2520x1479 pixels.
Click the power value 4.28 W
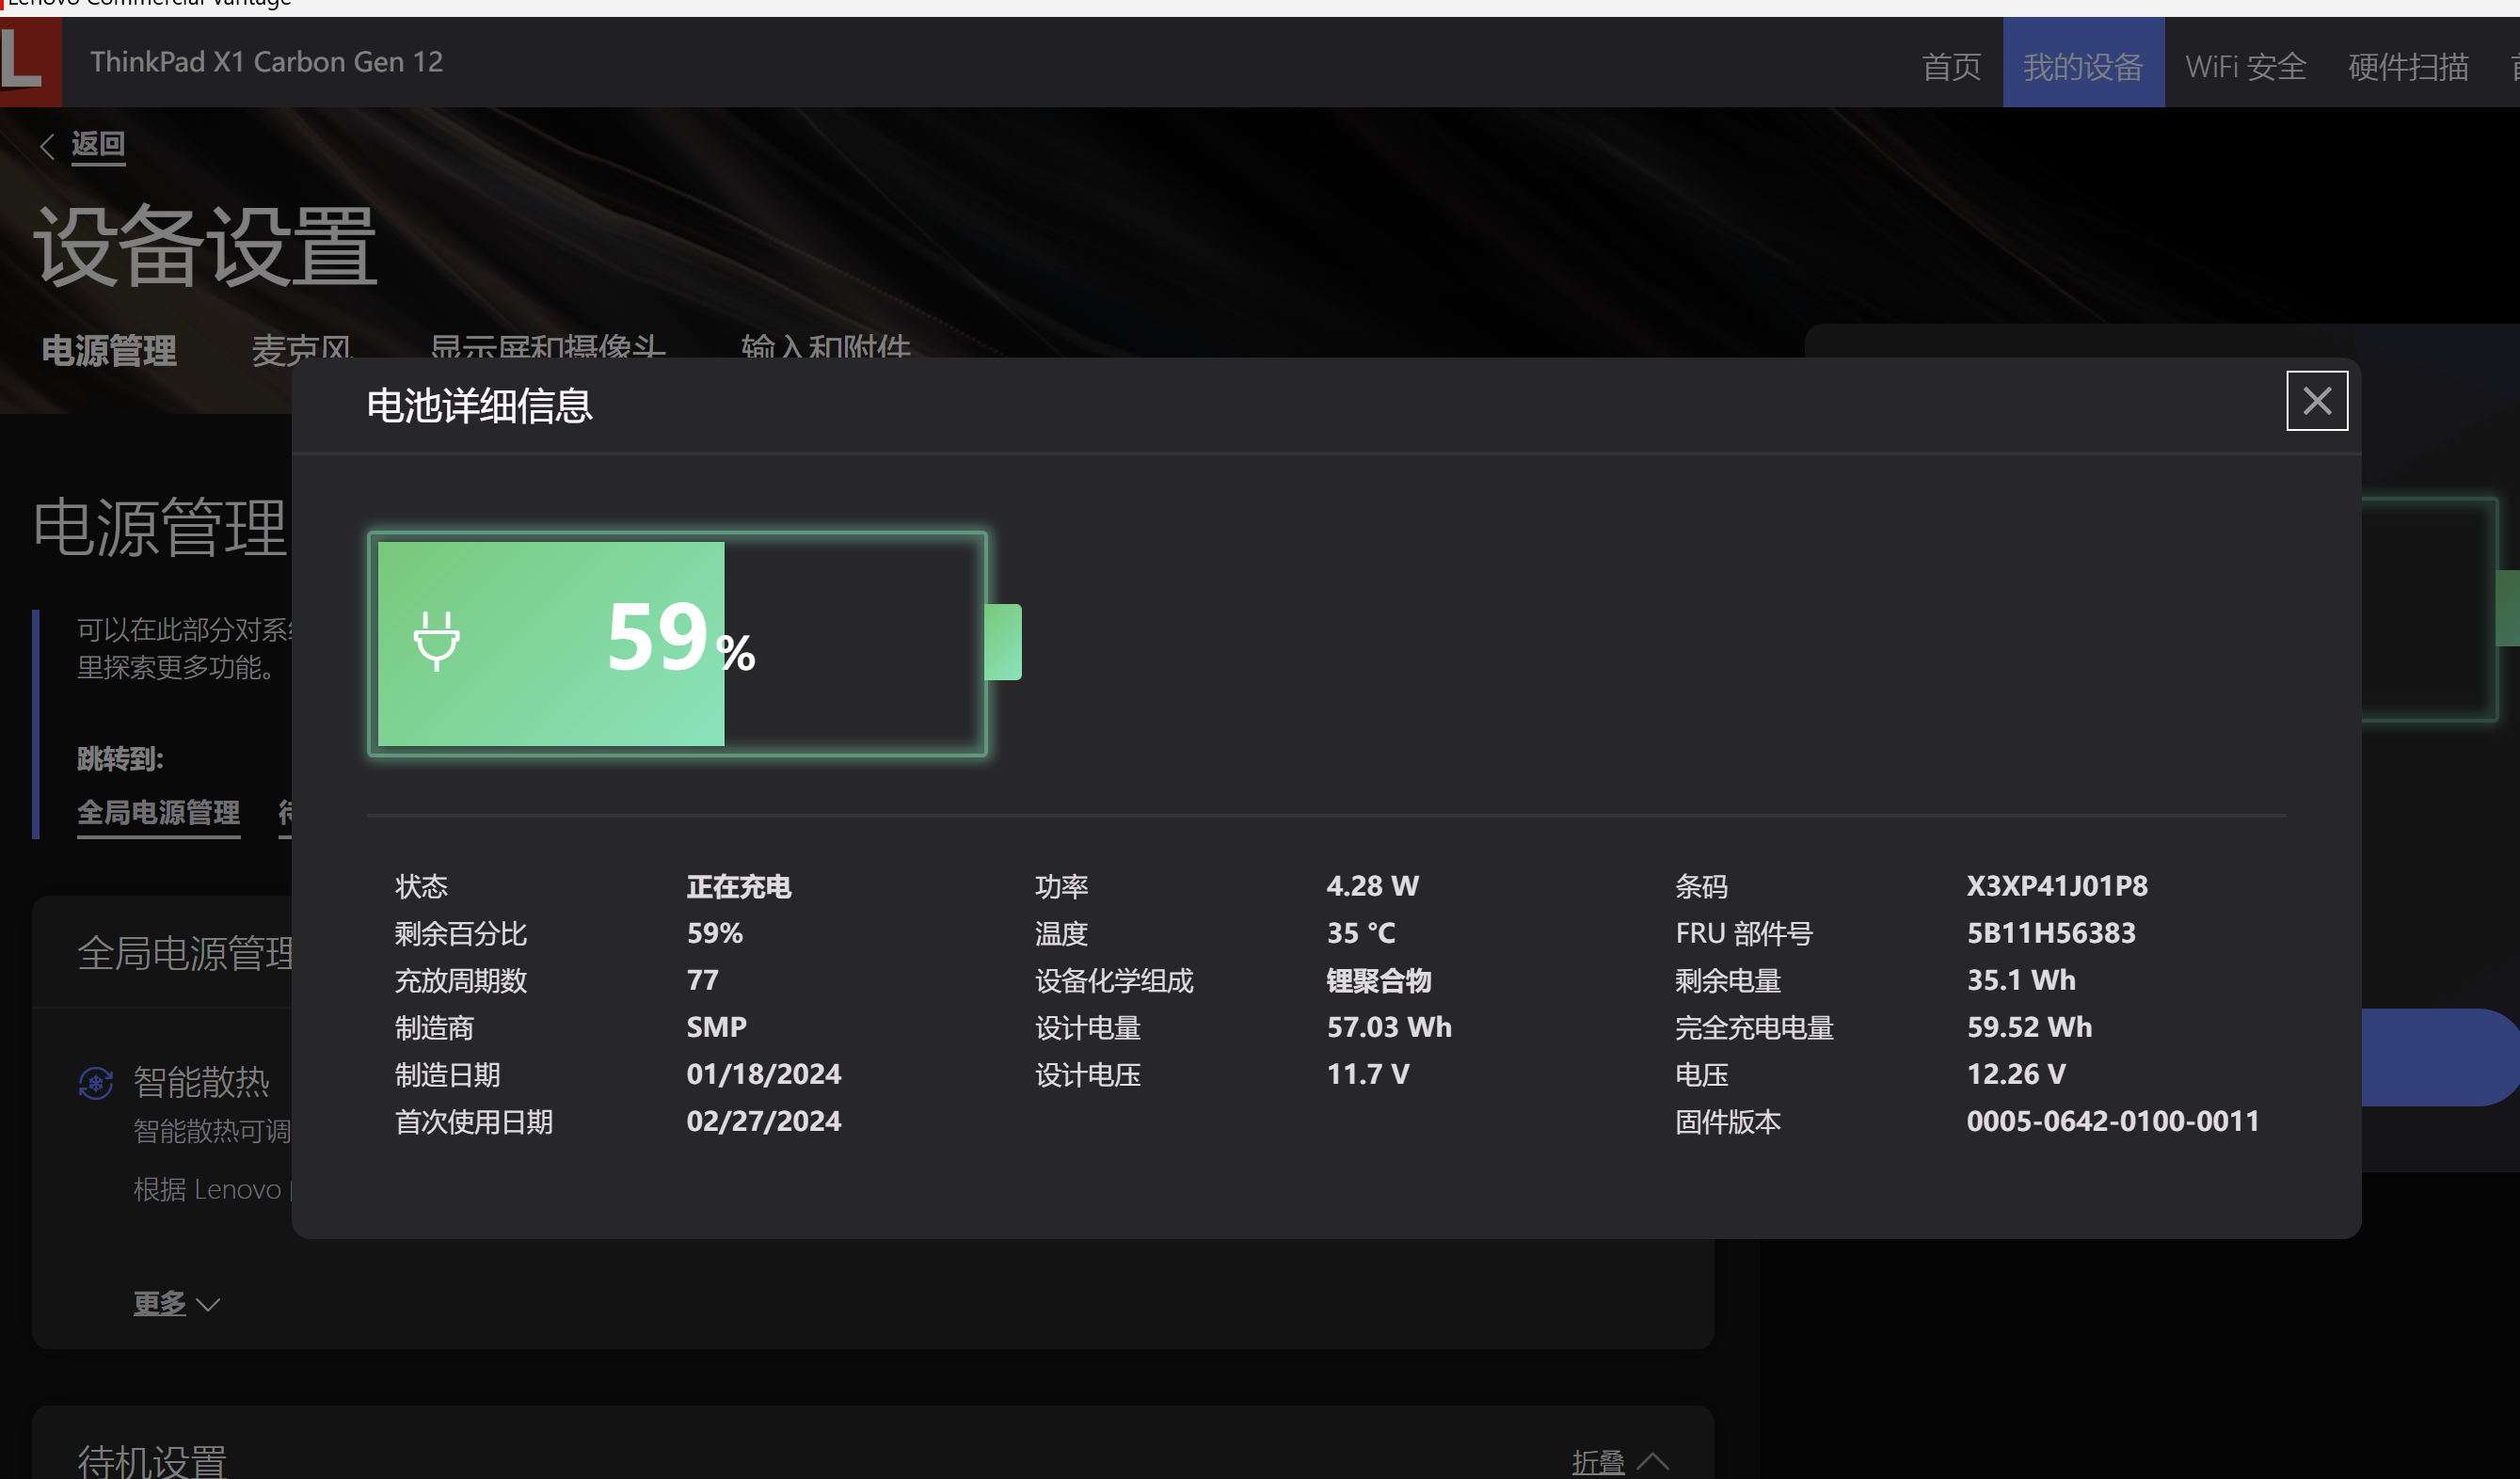[x=1372, y=886]
